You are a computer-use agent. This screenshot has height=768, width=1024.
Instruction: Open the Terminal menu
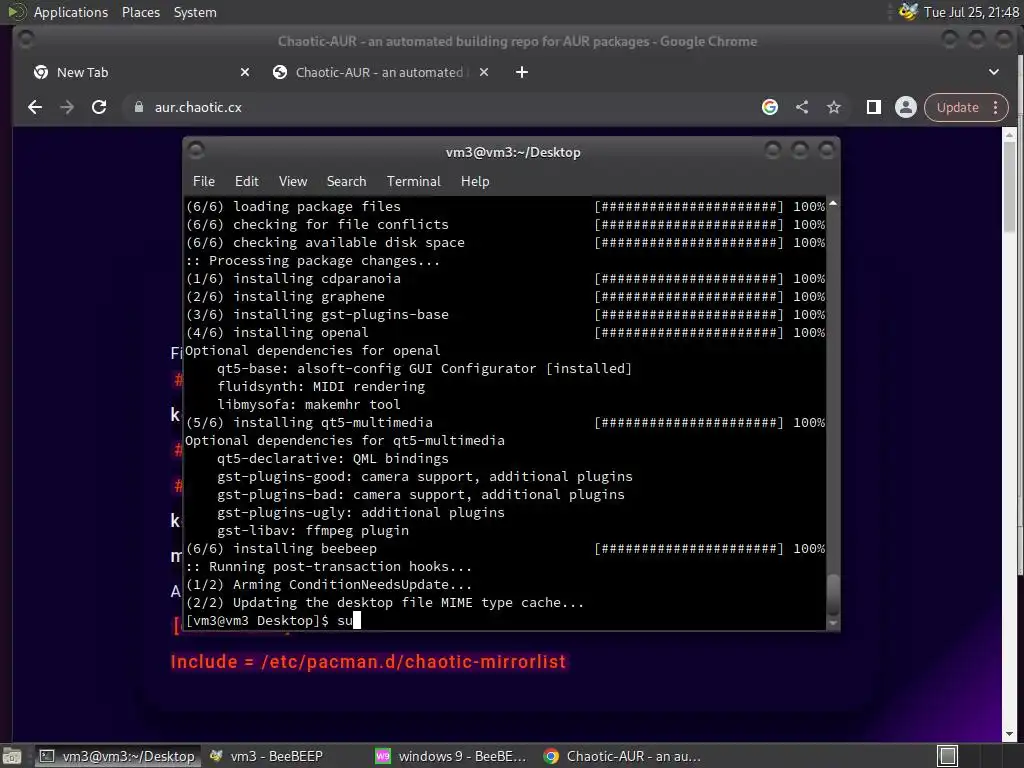(414, 182)
